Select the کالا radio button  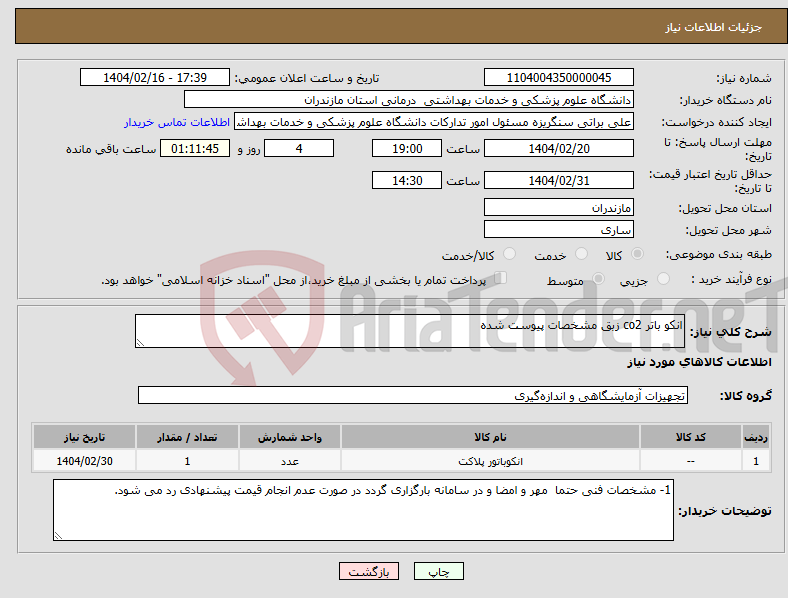click(637, 254)
